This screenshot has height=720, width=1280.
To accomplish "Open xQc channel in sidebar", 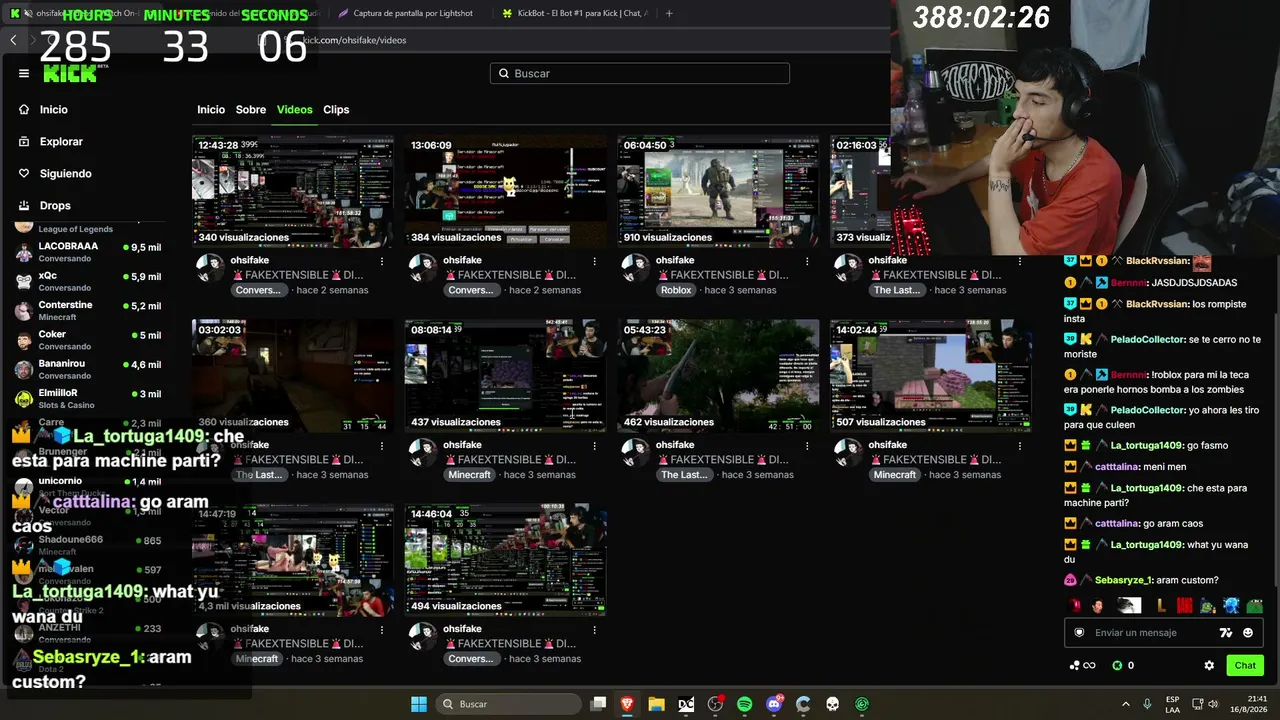I will [88, 281].
